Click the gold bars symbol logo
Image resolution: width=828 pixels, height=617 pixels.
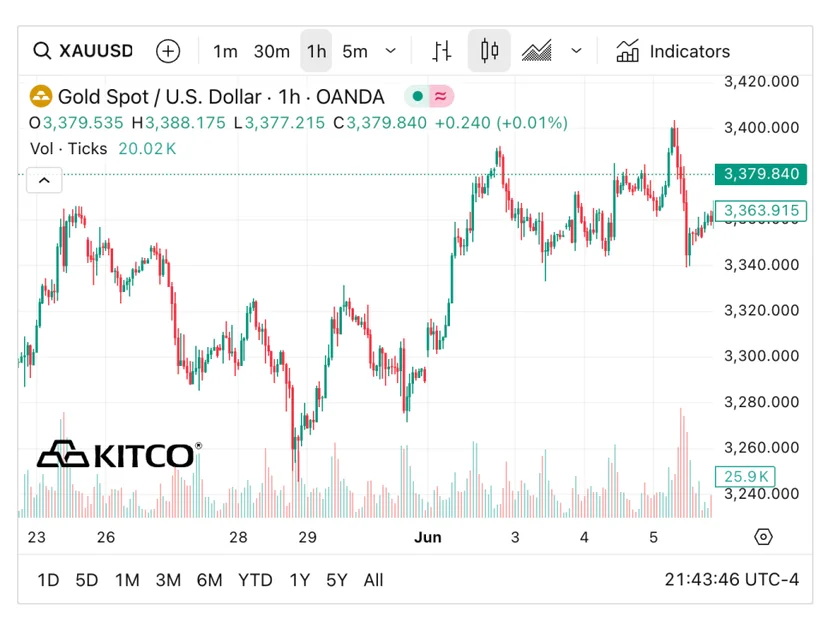pyautogui.click(x=41, y=96)
